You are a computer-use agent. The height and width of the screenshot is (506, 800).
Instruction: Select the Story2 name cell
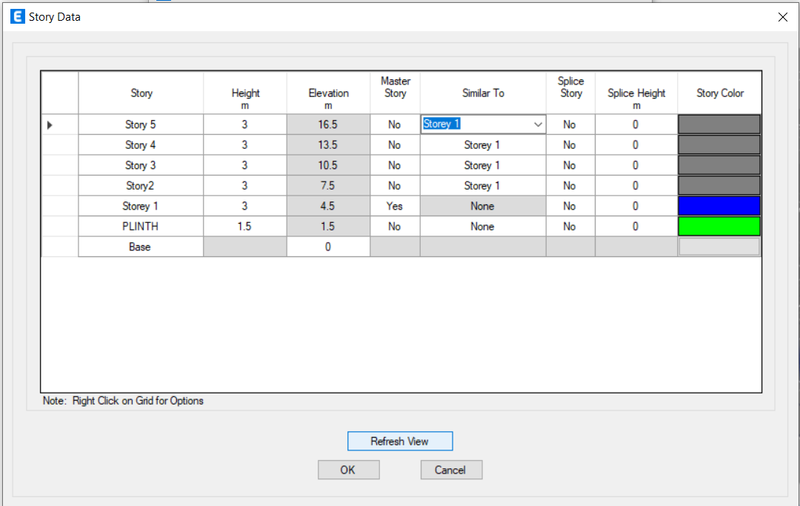(141, 186)
